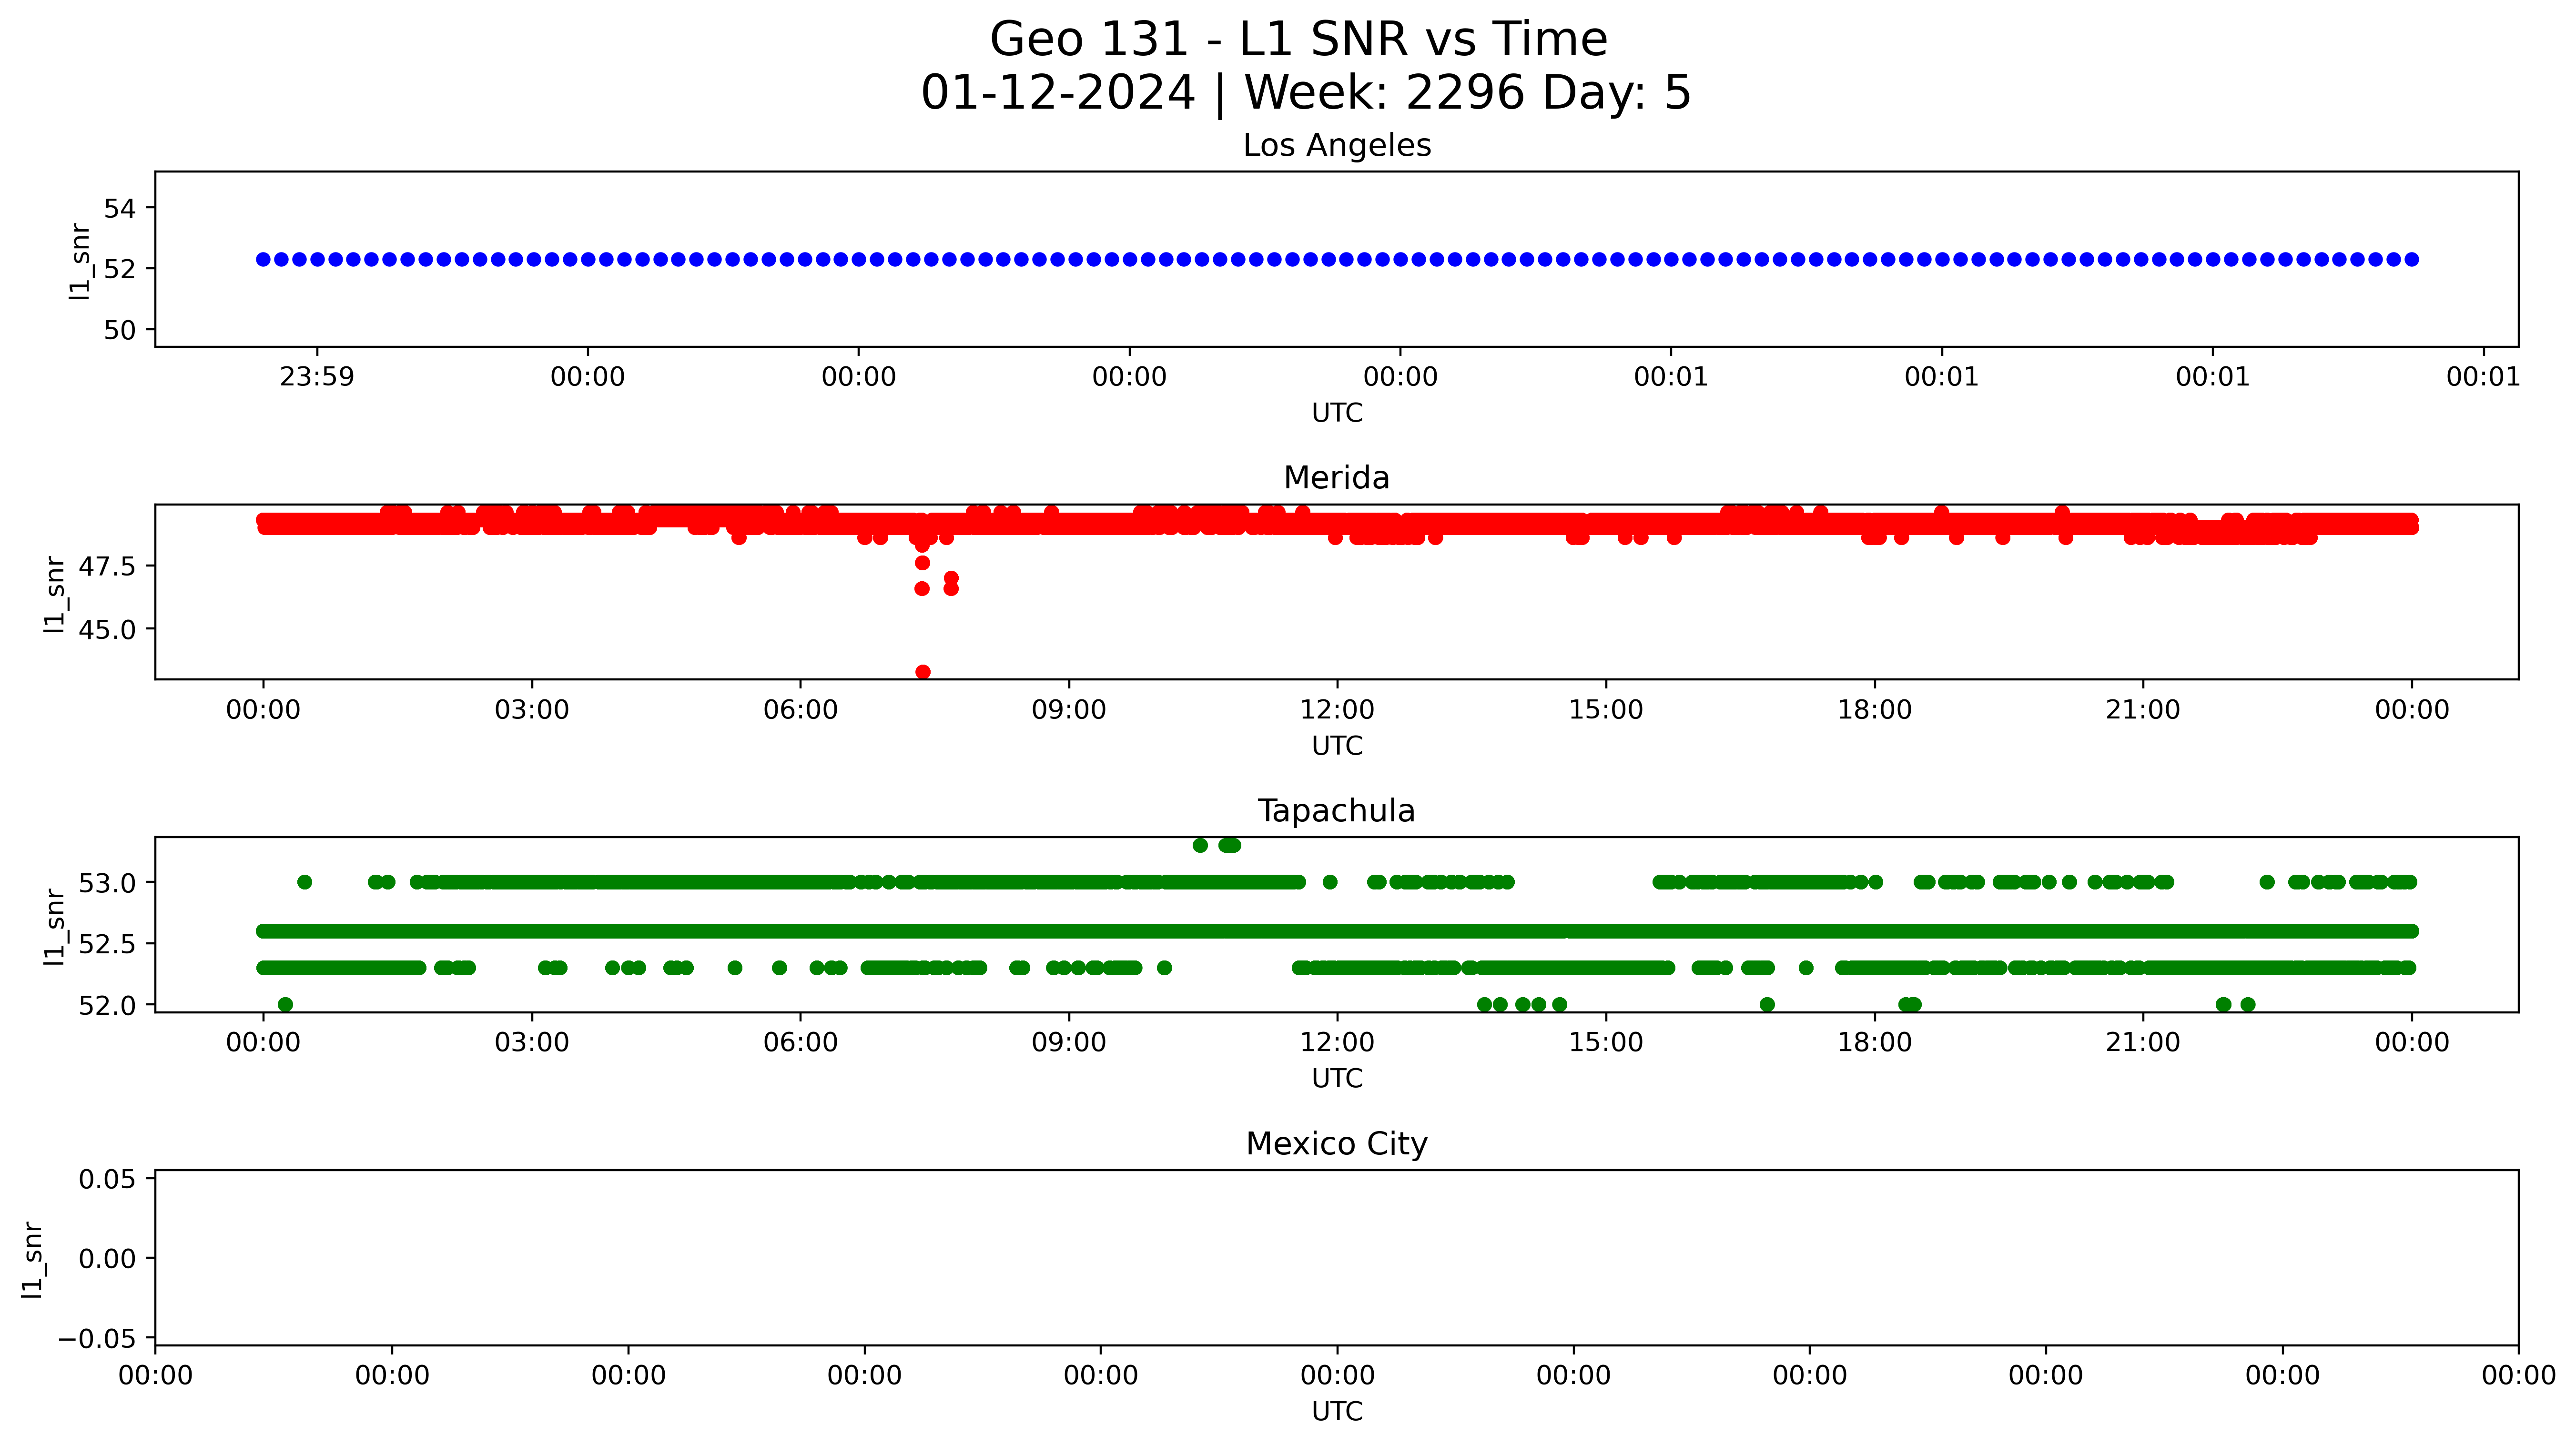Click the '23:59' tick on the Los Angeles plot
Screen dimensions: 2576x1445
(x=317, y=377)
